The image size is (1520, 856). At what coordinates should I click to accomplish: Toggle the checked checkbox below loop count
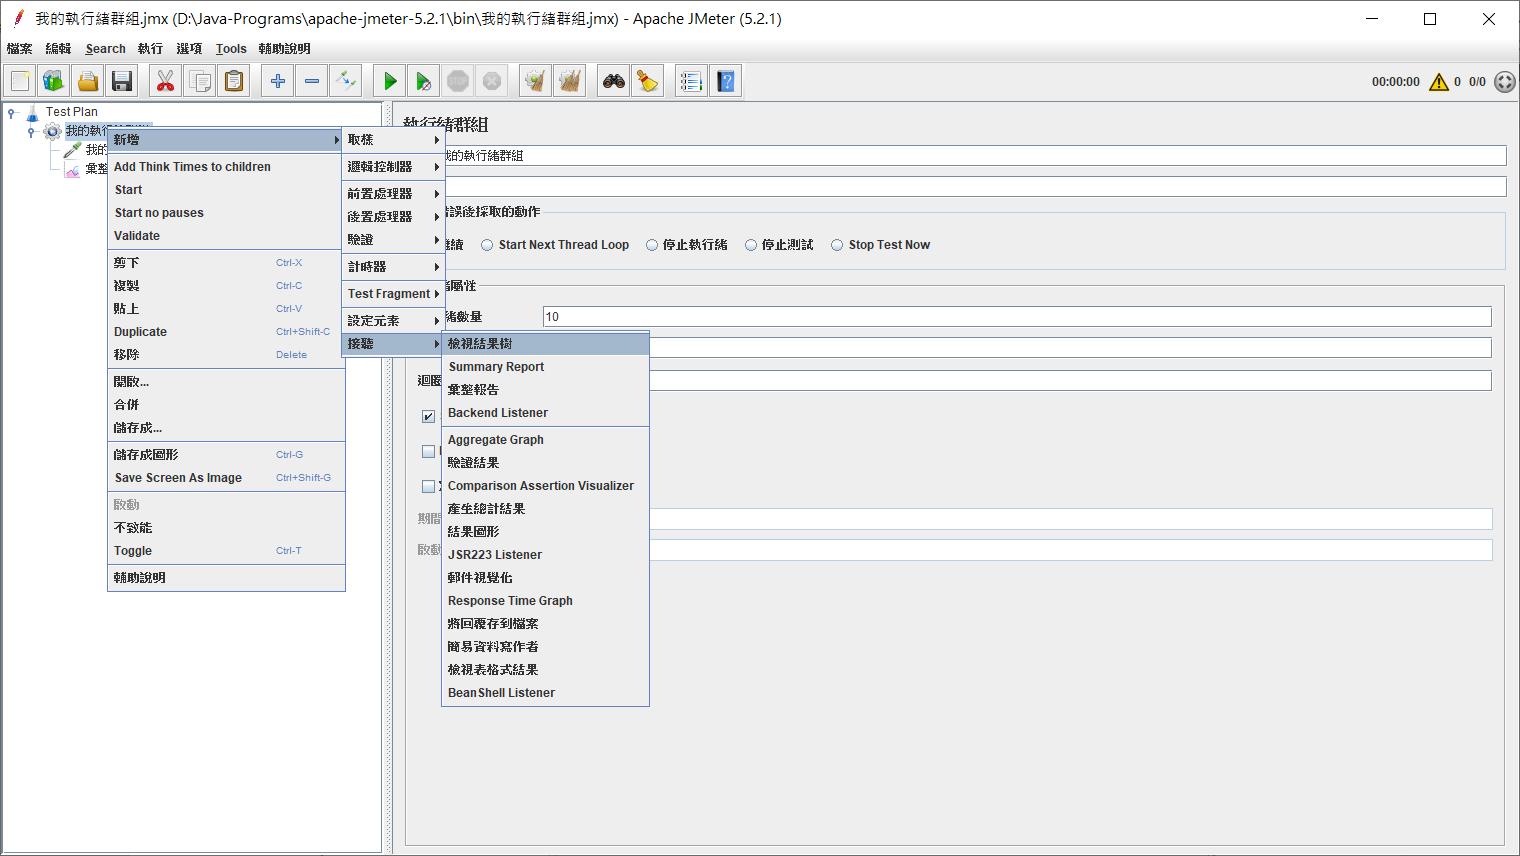coord(428,416)
